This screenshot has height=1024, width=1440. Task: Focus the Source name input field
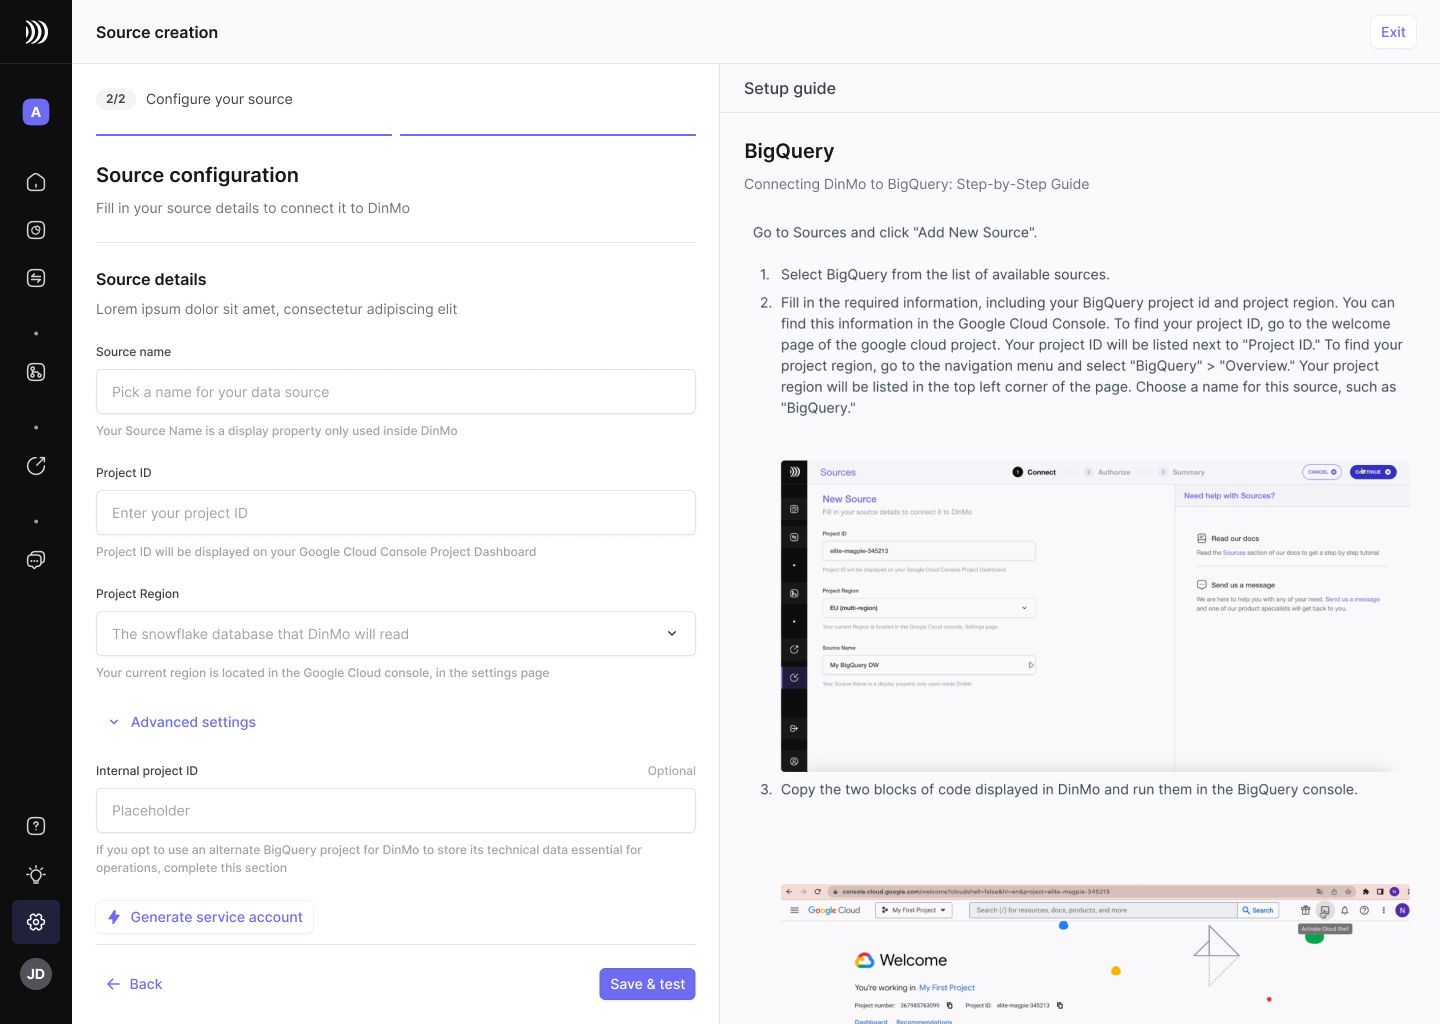[x=396, y=392]
